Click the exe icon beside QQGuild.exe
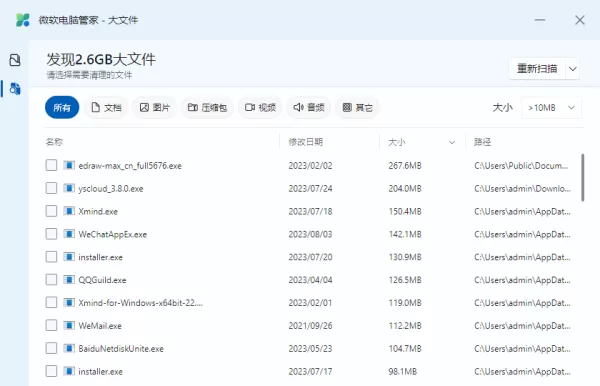 coord(69,280)
